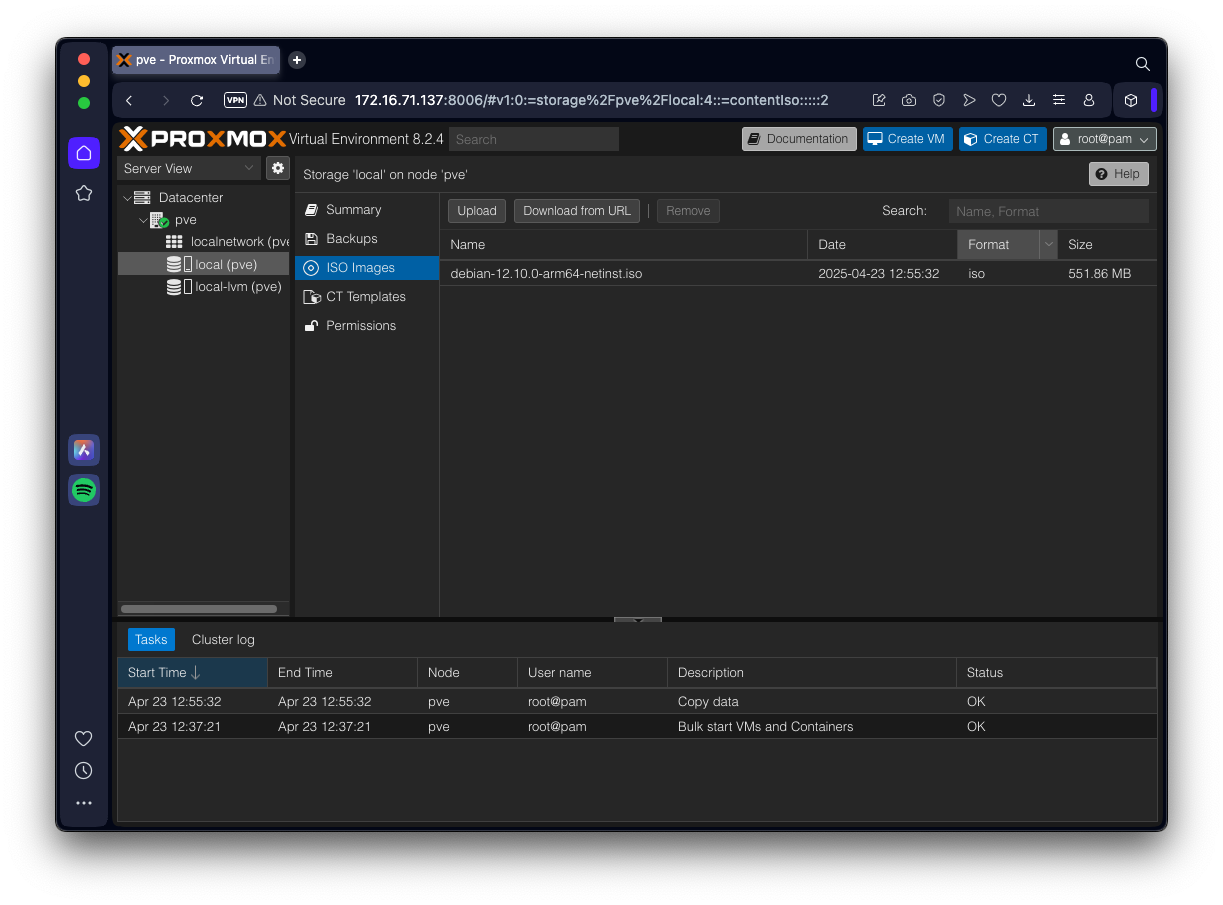This screenshot has width=1223, height=905.
Task: Click Download from URL button
Action: [x=577, y=211]
